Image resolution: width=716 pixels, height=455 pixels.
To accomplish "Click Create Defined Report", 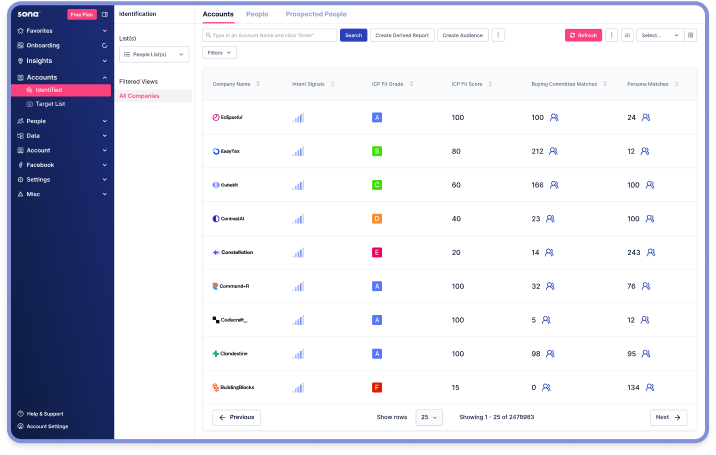I will [x=402, y=35].
